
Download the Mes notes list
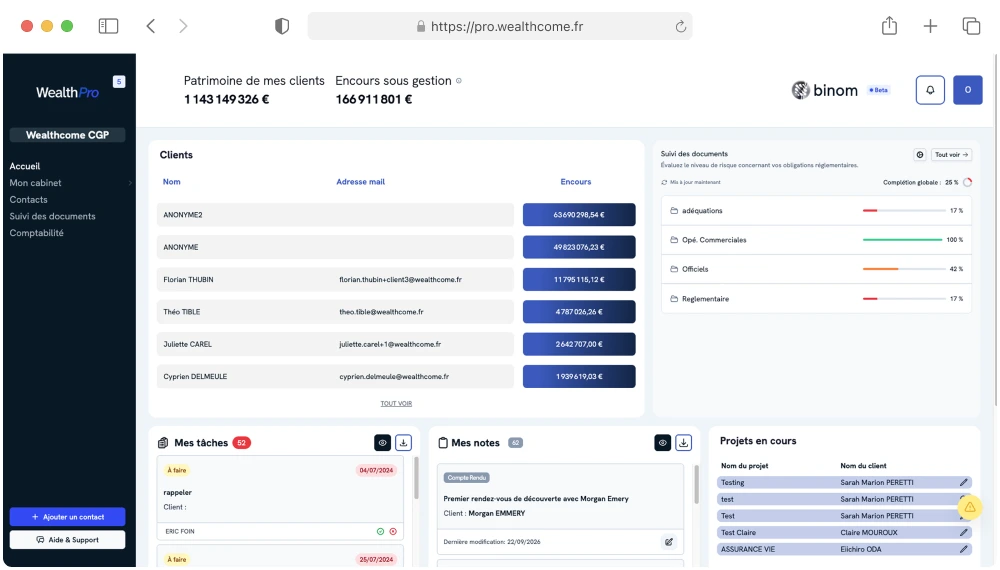[684, 442]
